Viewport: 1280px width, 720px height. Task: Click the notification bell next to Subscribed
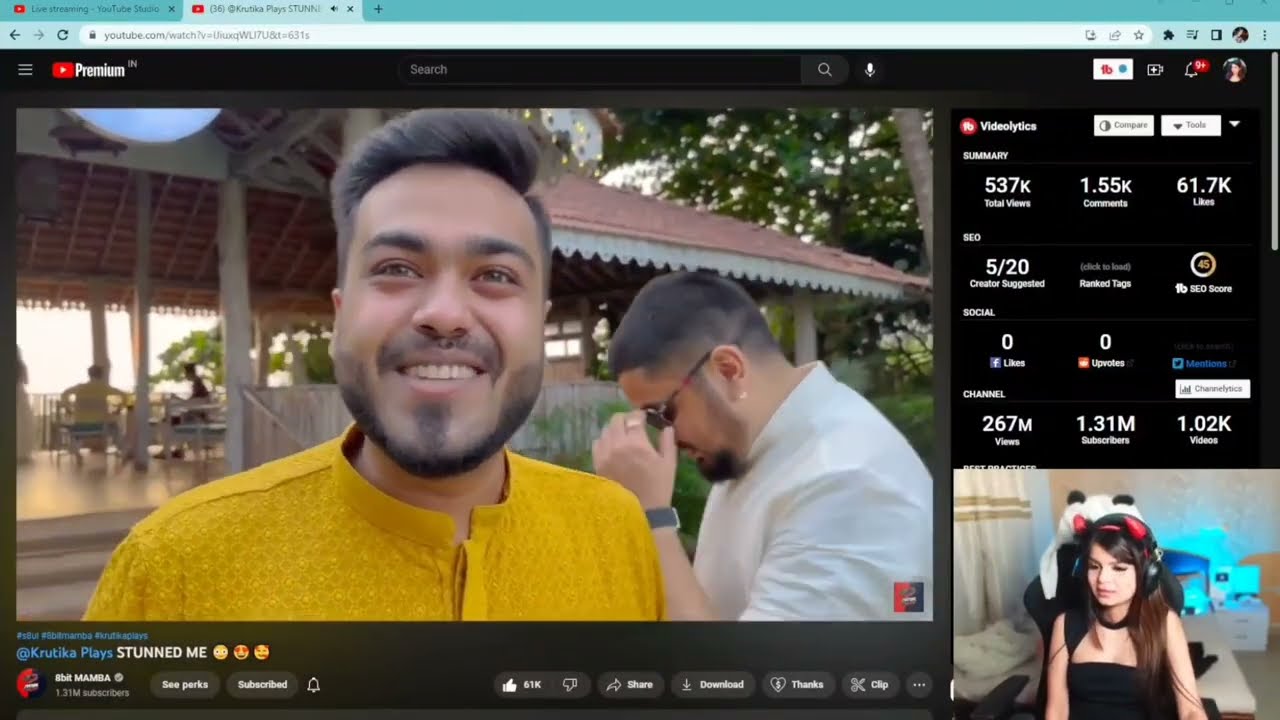[x=313, y=685]
